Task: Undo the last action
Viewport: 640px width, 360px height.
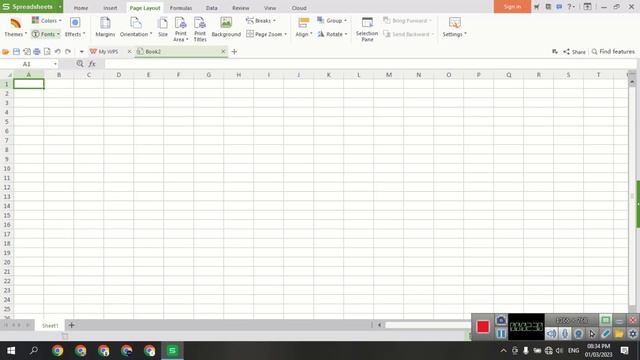Action: (58, 51)
